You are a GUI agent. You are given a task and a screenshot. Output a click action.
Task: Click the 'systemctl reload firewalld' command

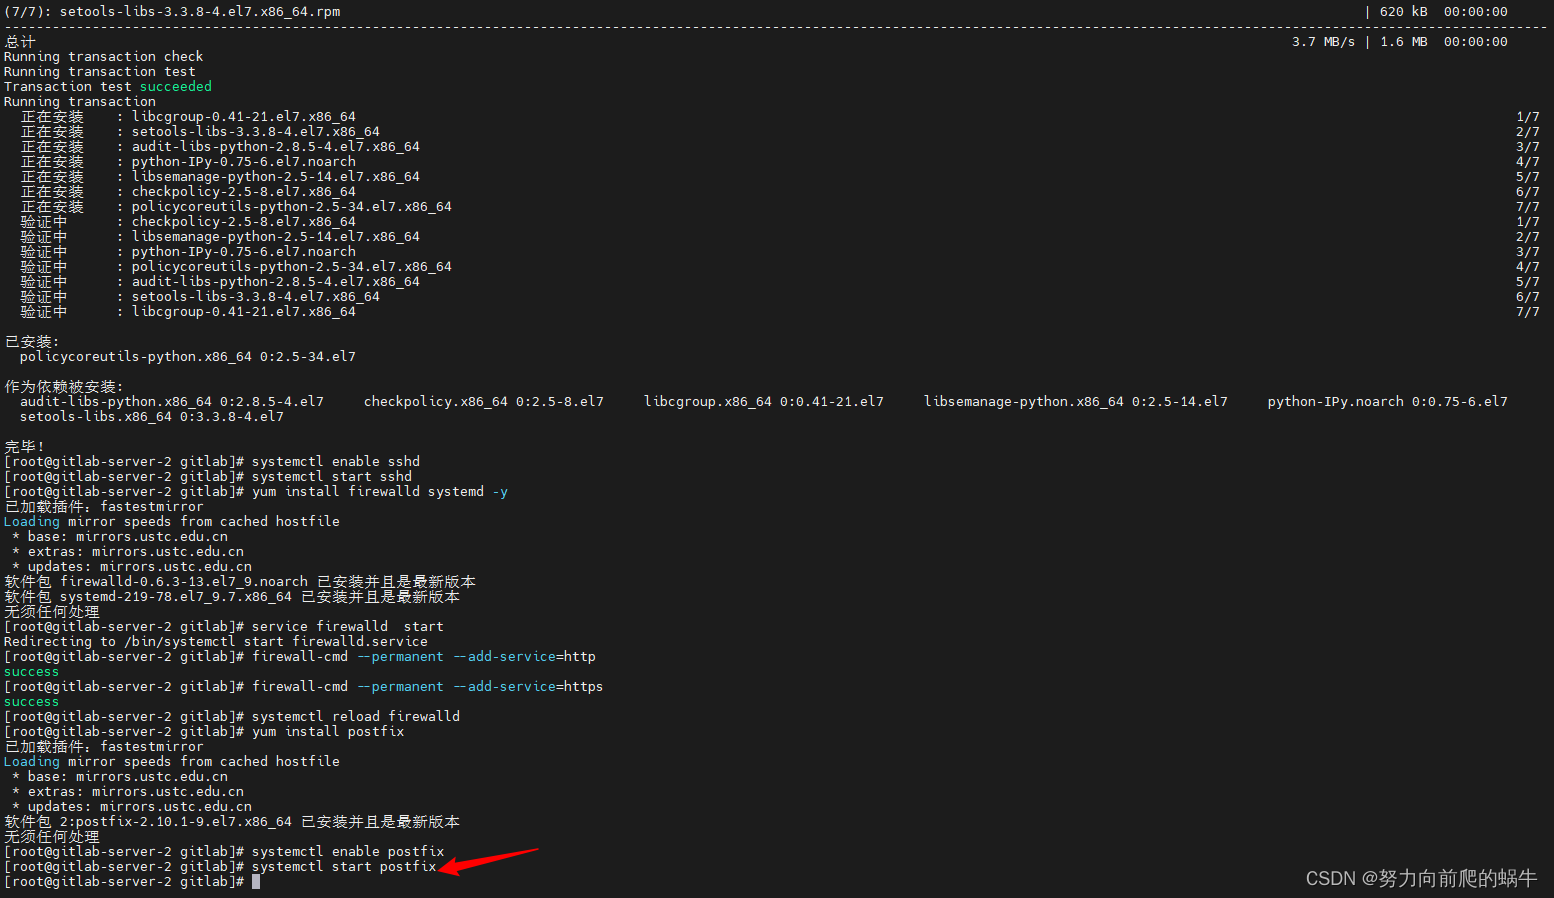coord(356,717)
